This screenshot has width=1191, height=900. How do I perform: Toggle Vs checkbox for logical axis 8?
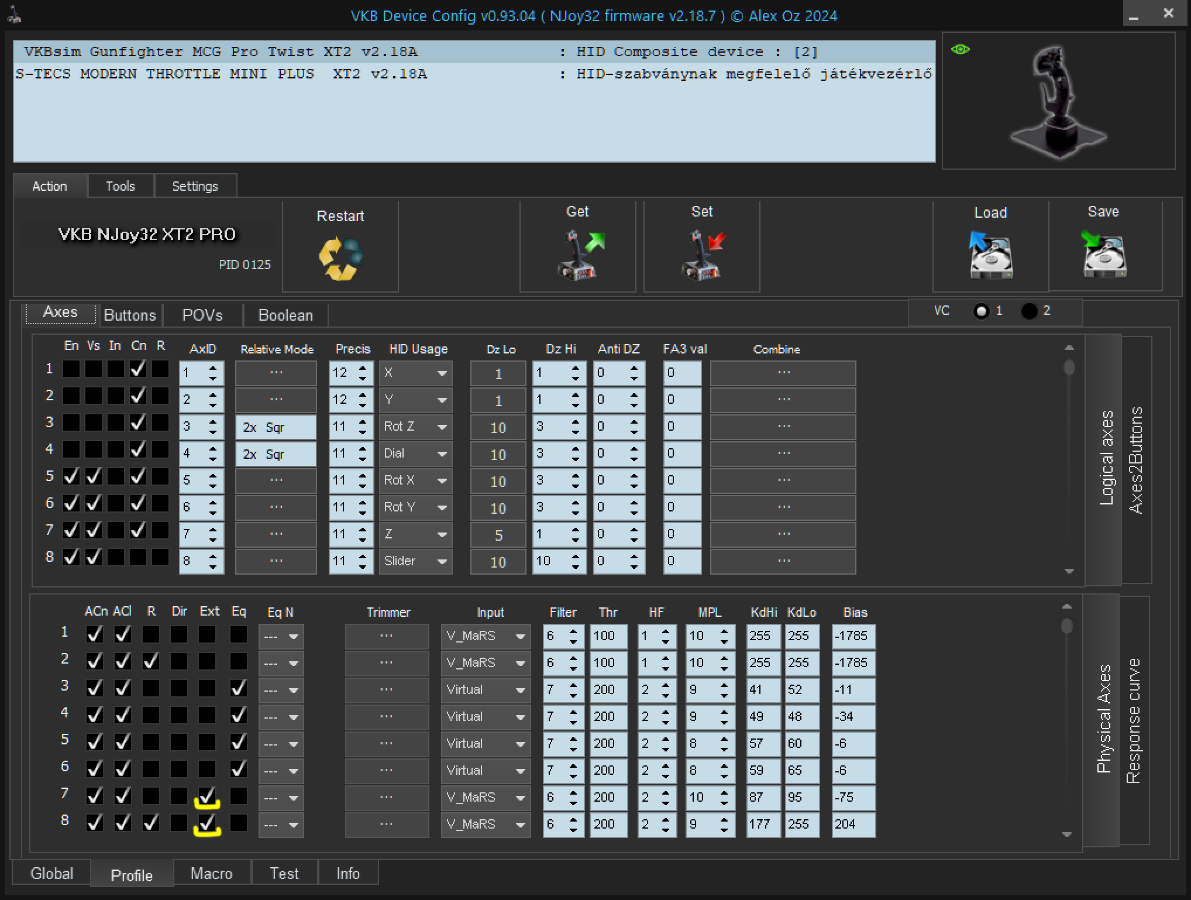pyautogui.click(x=93, y=557)
